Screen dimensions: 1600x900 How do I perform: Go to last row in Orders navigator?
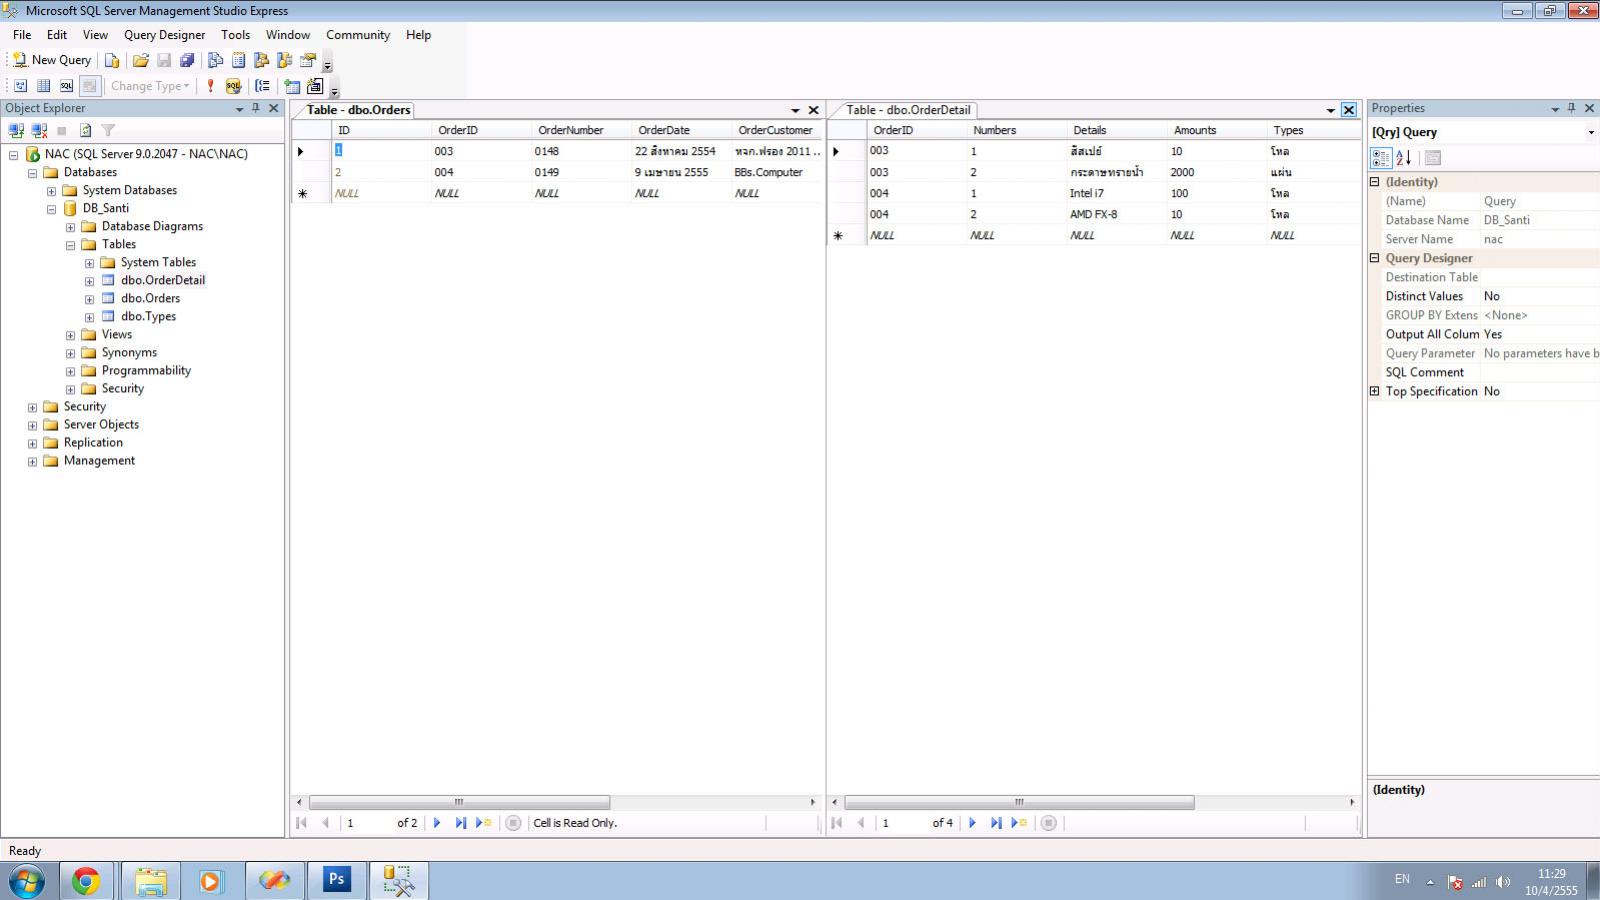(460, 823)
